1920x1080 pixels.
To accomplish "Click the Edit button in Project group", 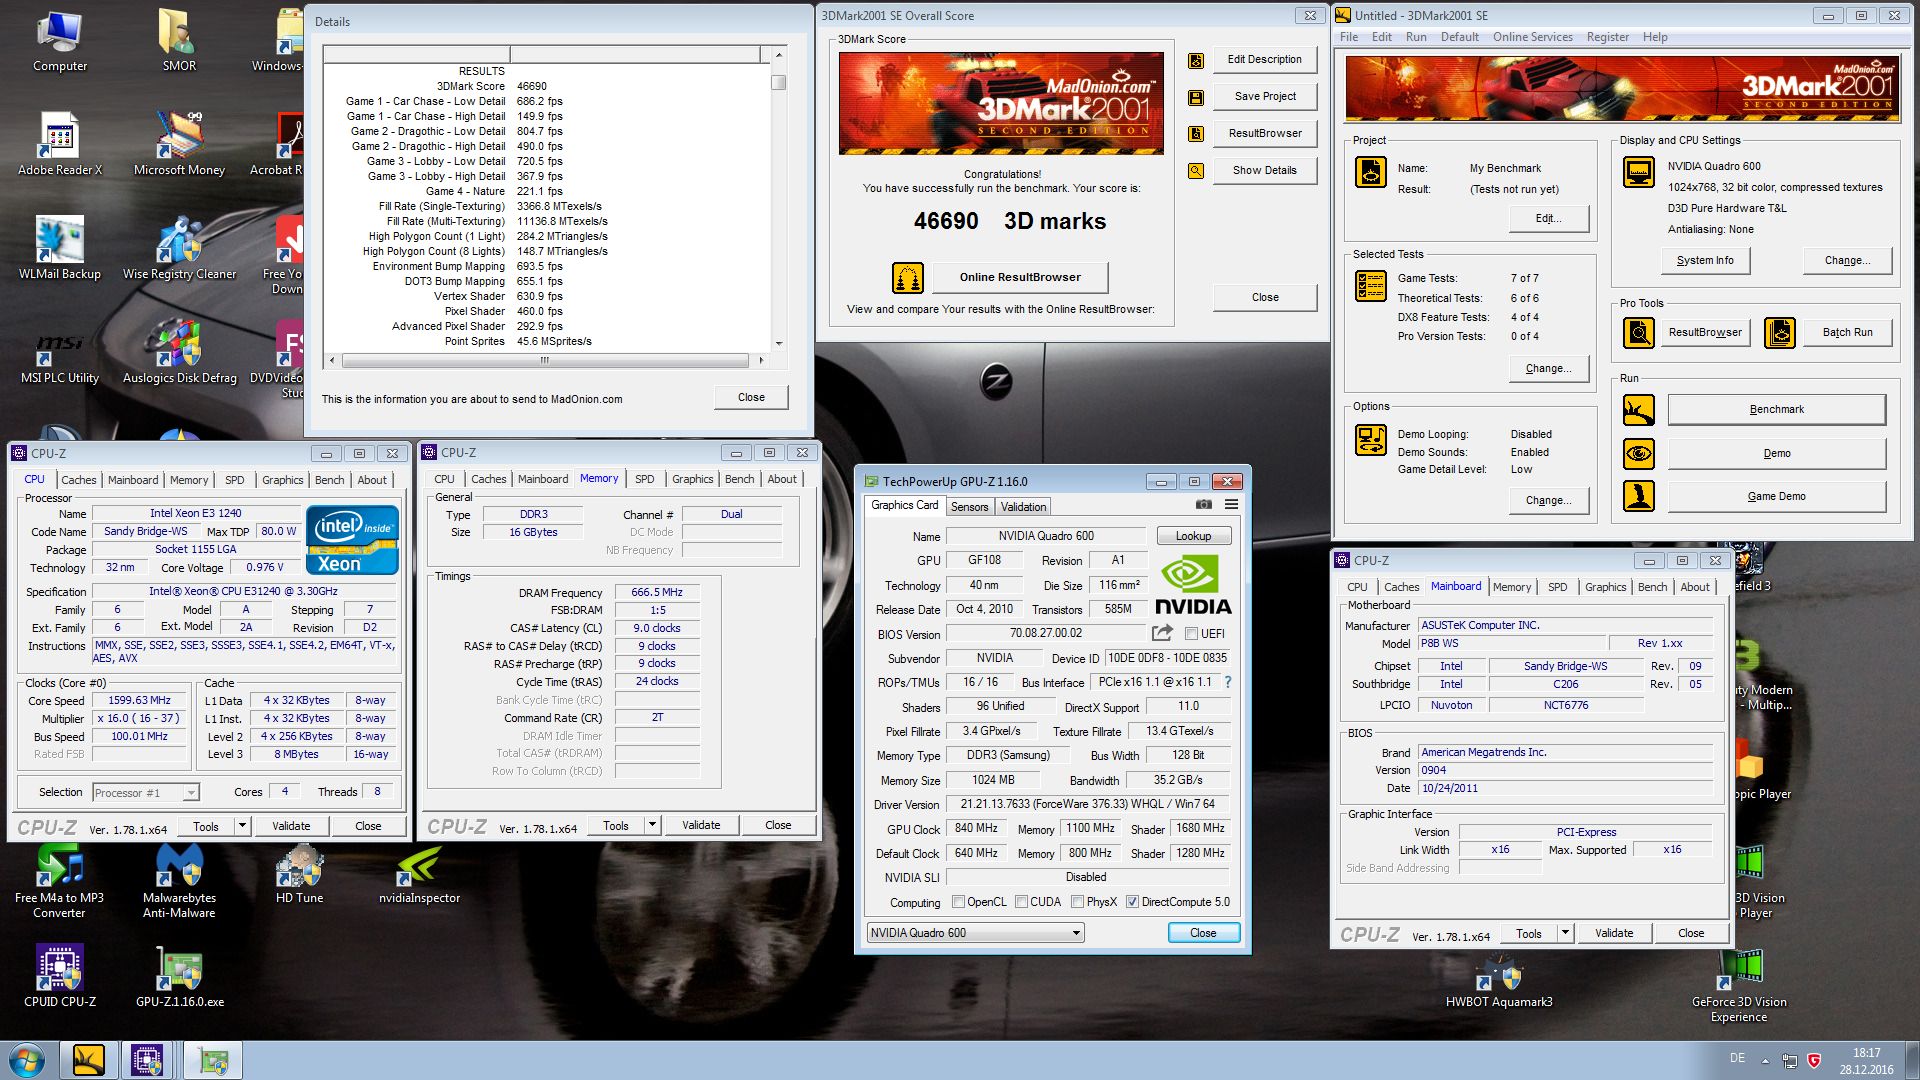I will pos(1548,219).
